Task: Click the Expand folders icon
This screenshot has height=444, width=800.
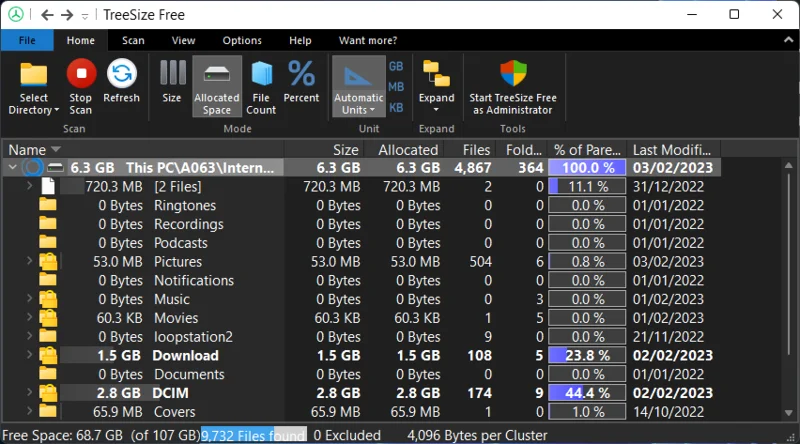Action: (x=436, y=74)
